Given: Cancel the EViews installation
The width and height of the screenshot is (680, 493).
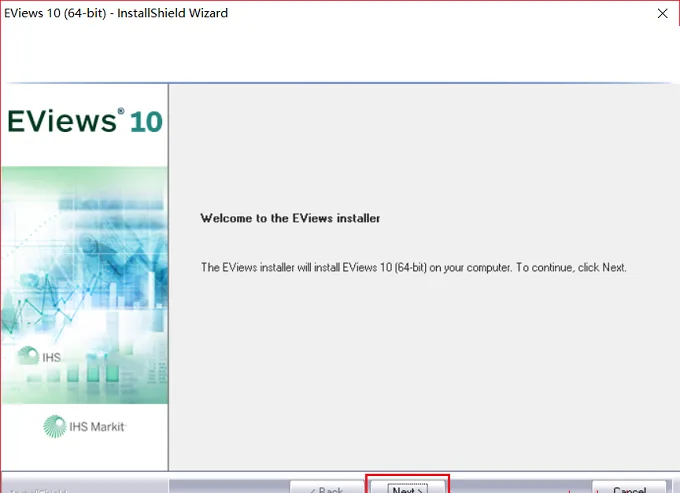Looking at the screenshot, I should [x=629, y=487].
